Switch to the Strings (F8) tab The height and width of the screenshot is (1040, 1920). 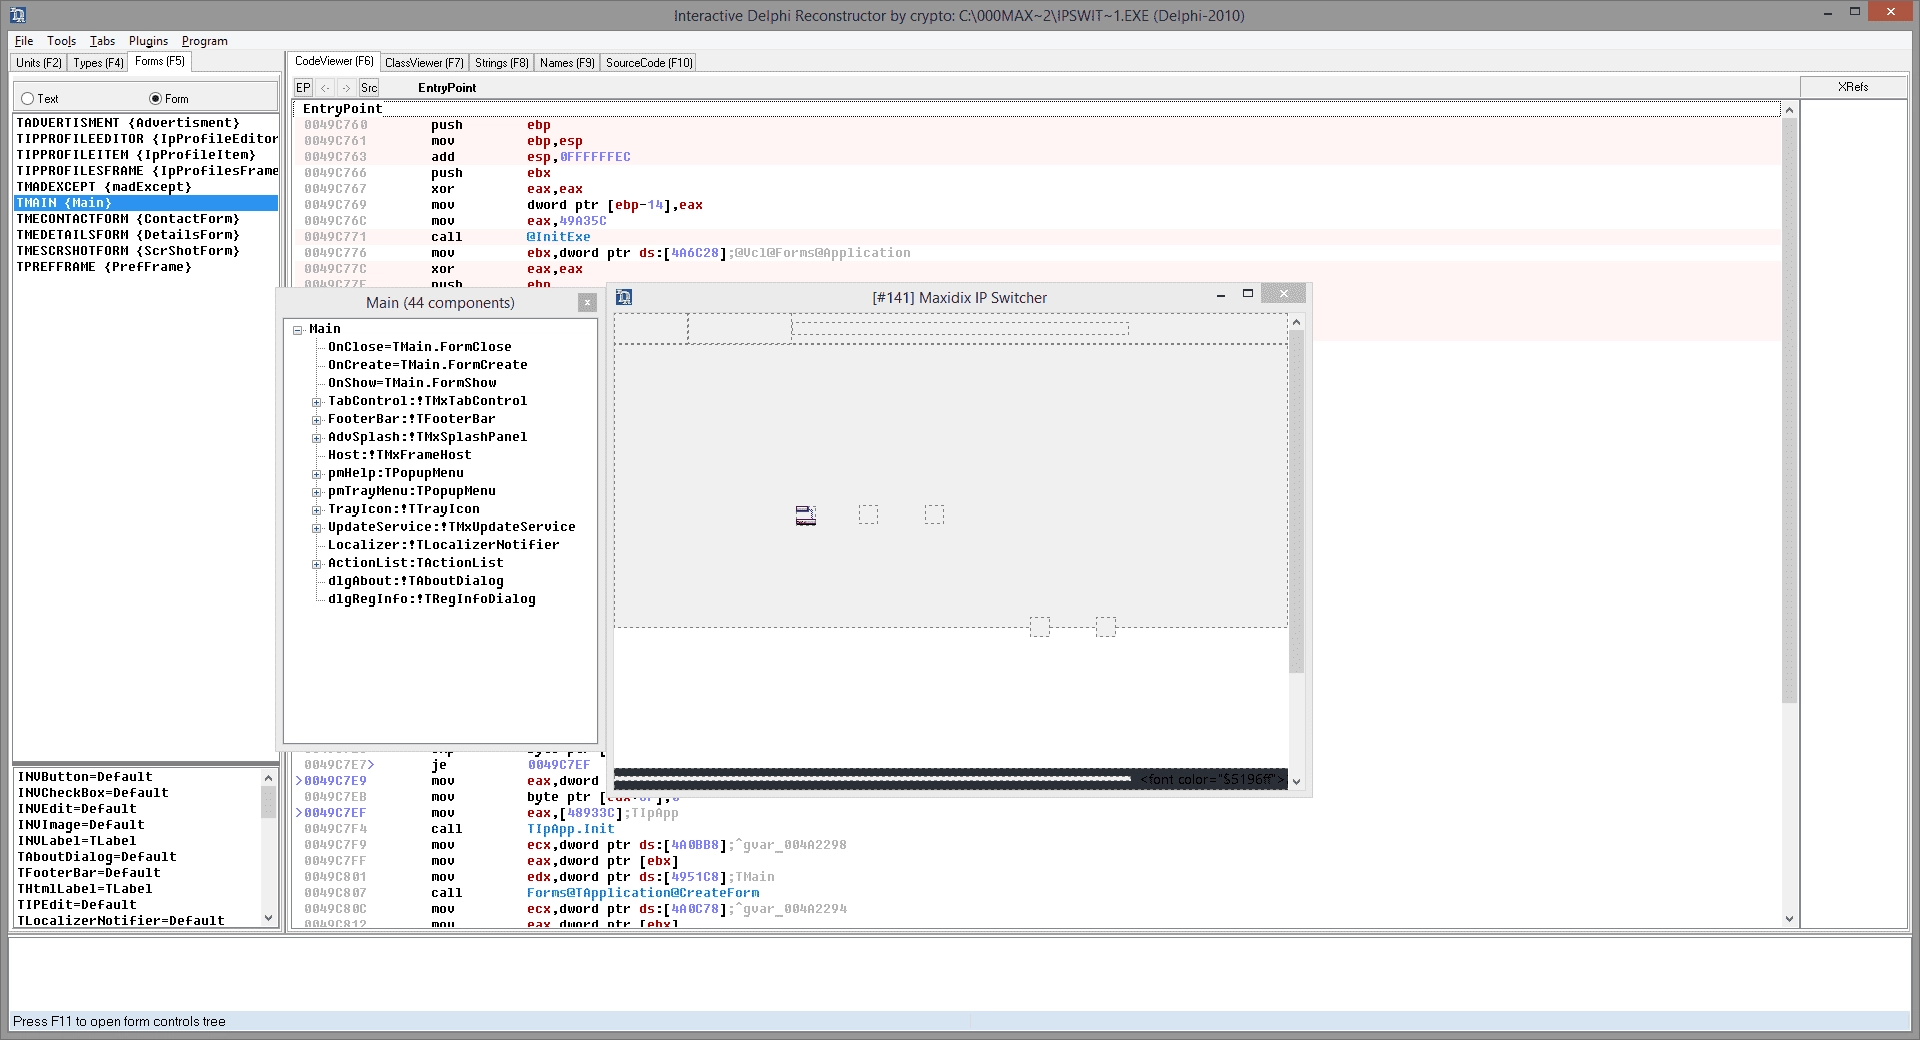click(501, 62)
